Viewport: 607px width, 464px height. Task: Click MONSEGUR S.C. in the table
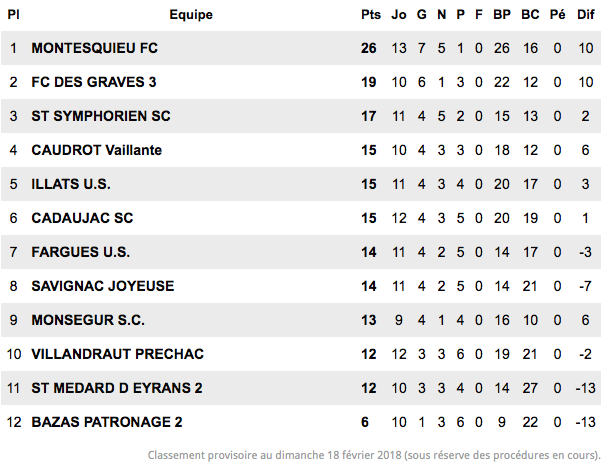(x=88, y=320)
